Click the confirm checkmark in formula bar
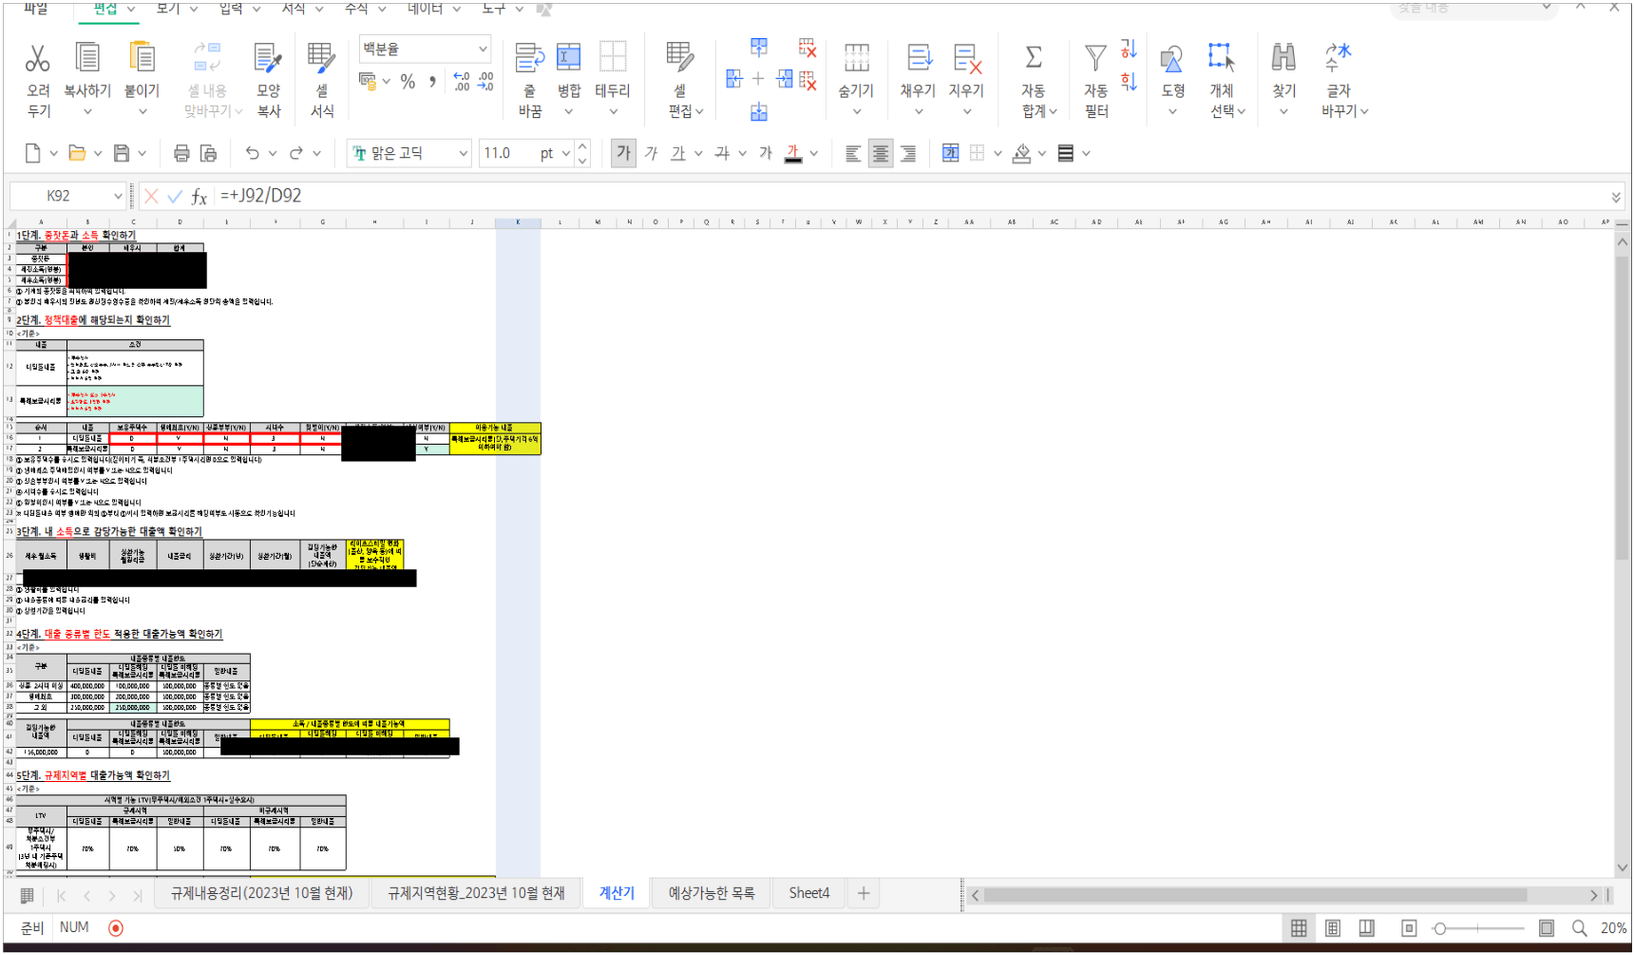1634x955 pixels. [175, 196]
